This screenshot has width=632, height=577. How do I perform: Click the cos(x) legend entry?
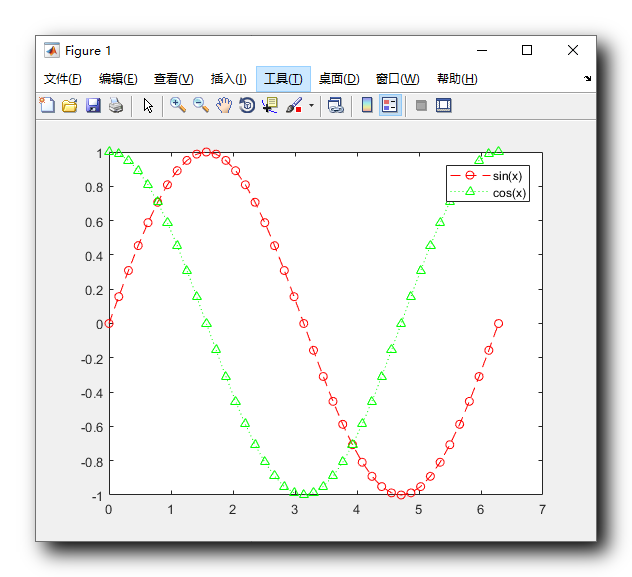(x=509, y=193)
